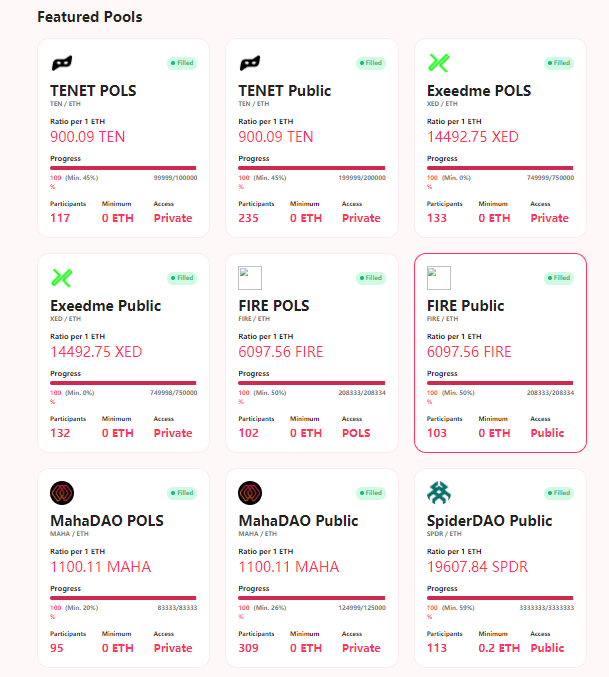This screenshot has width=609, height=677.
Task: Click the progress bar of MahaDAO Public
Action: click(x=312, y=598)
